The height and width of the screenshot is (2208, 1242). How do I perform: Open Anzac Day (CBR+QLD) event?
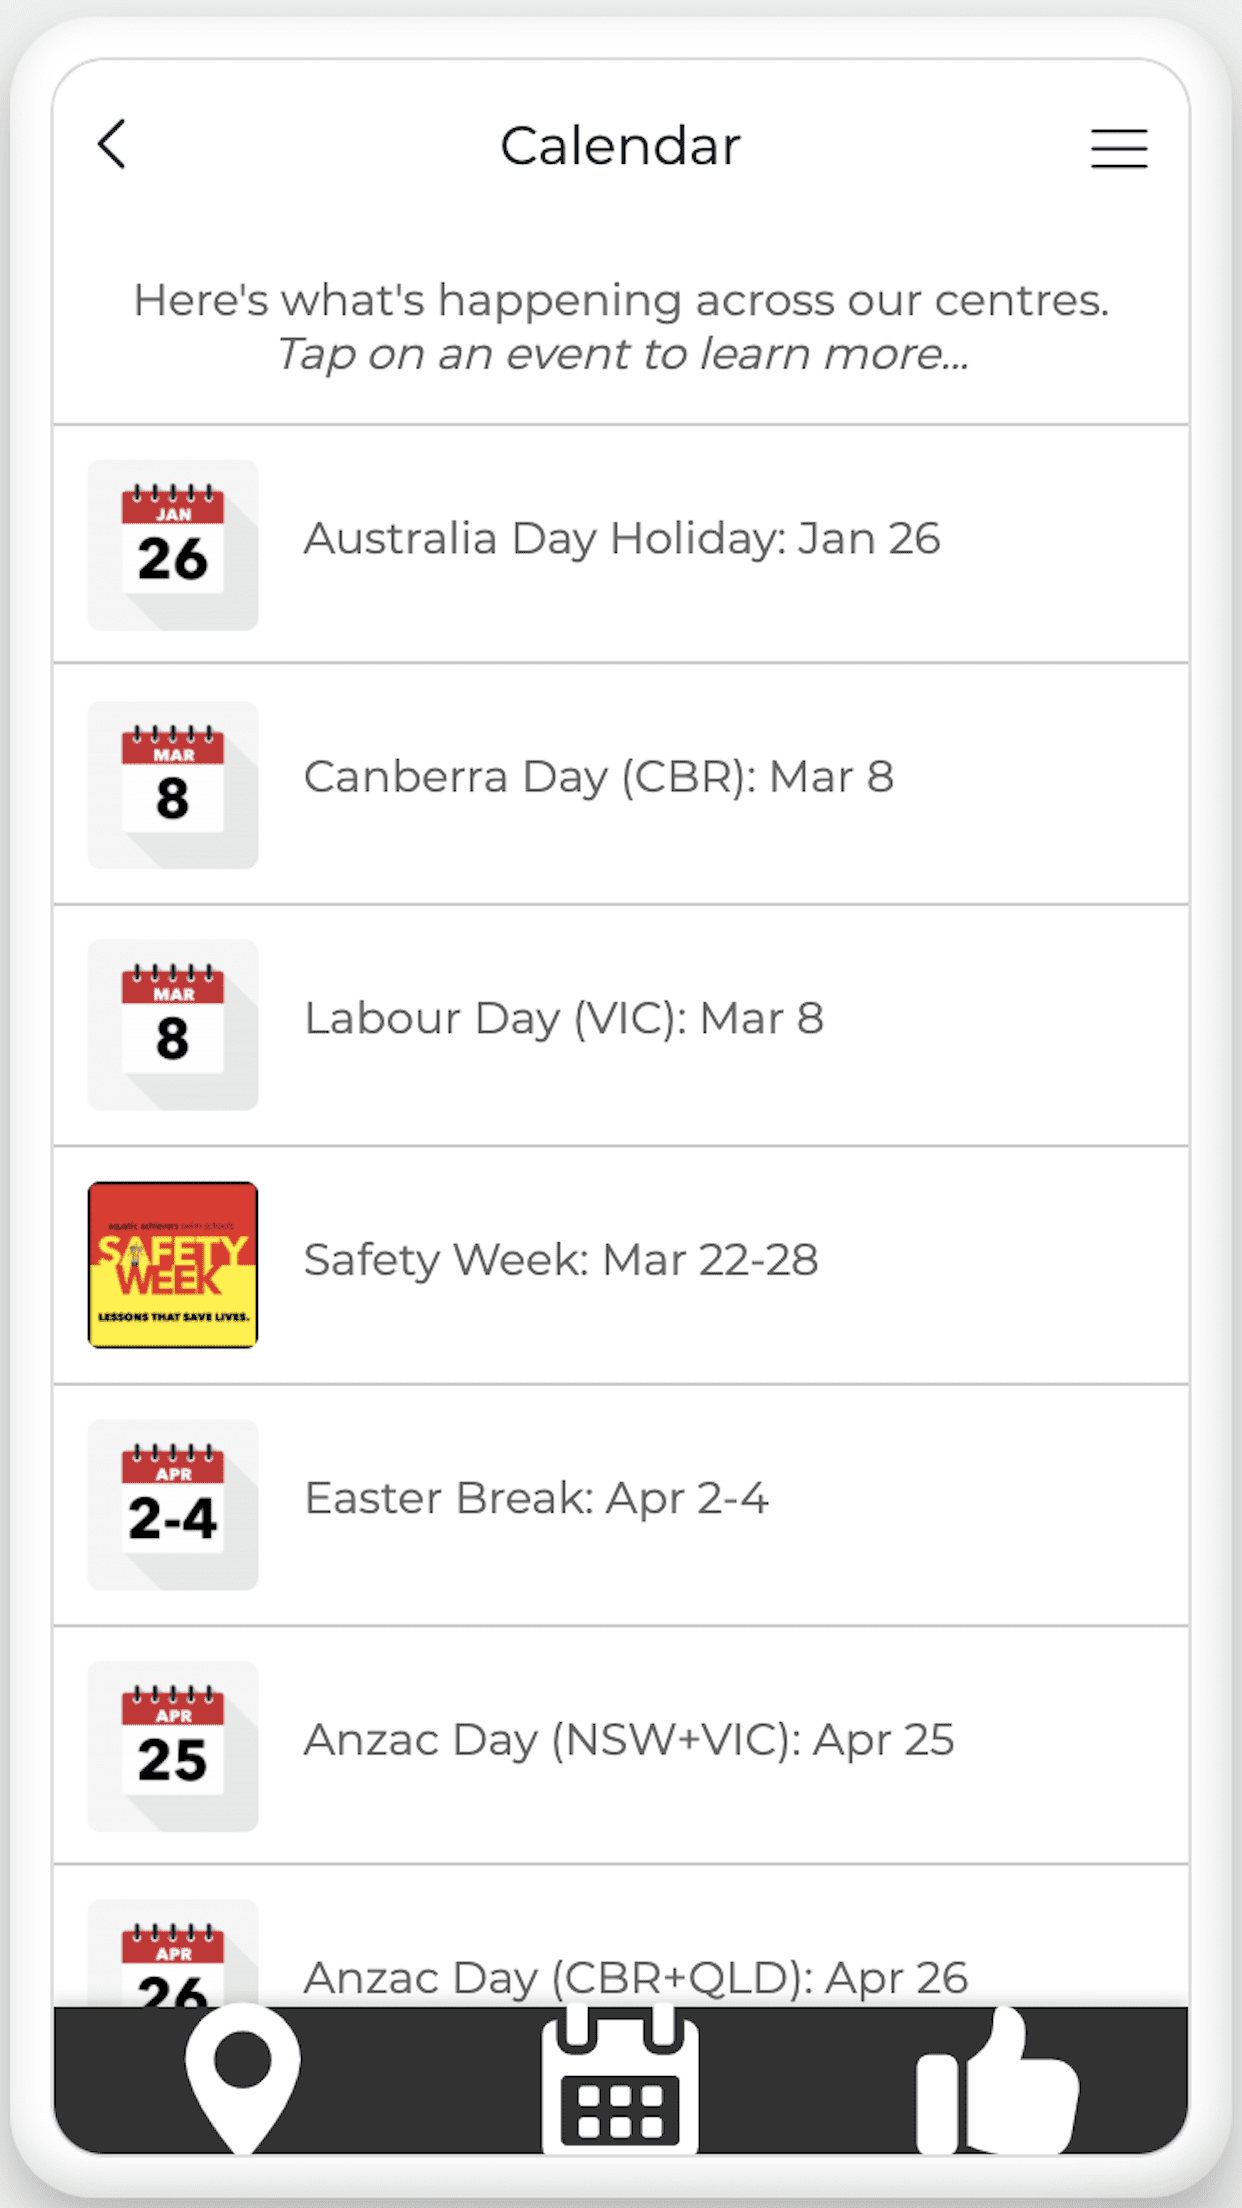pyautogui.click(x=636, y=1978)
